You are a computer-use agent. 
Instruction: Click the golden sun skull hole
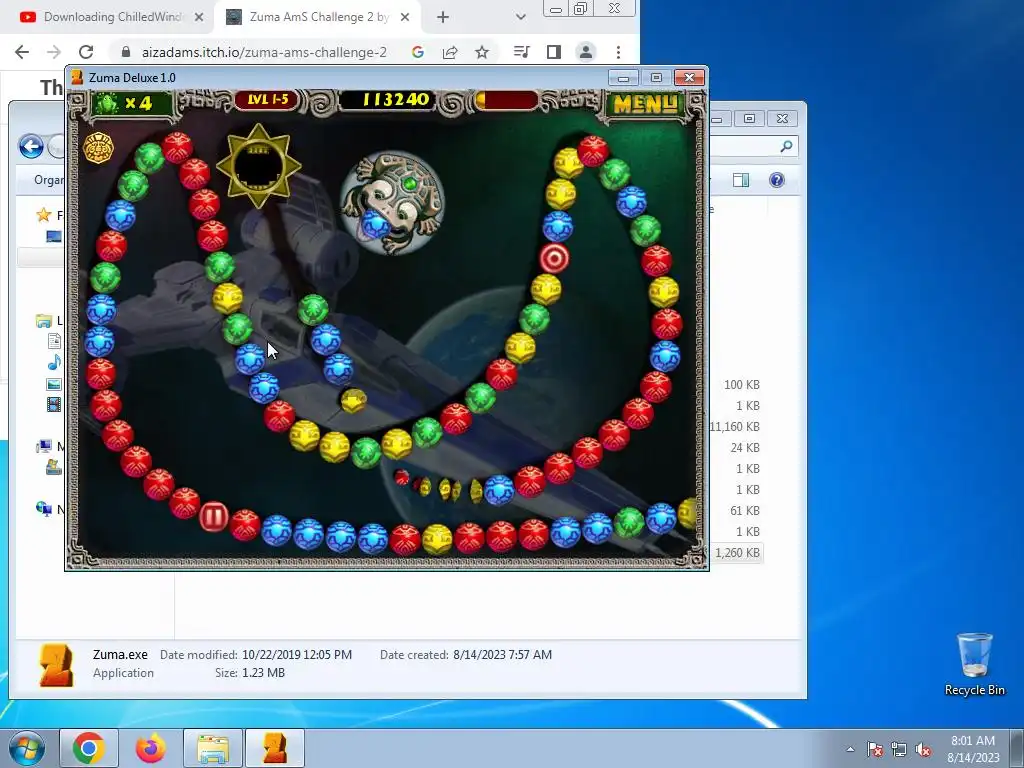click(x=259, y=166)
